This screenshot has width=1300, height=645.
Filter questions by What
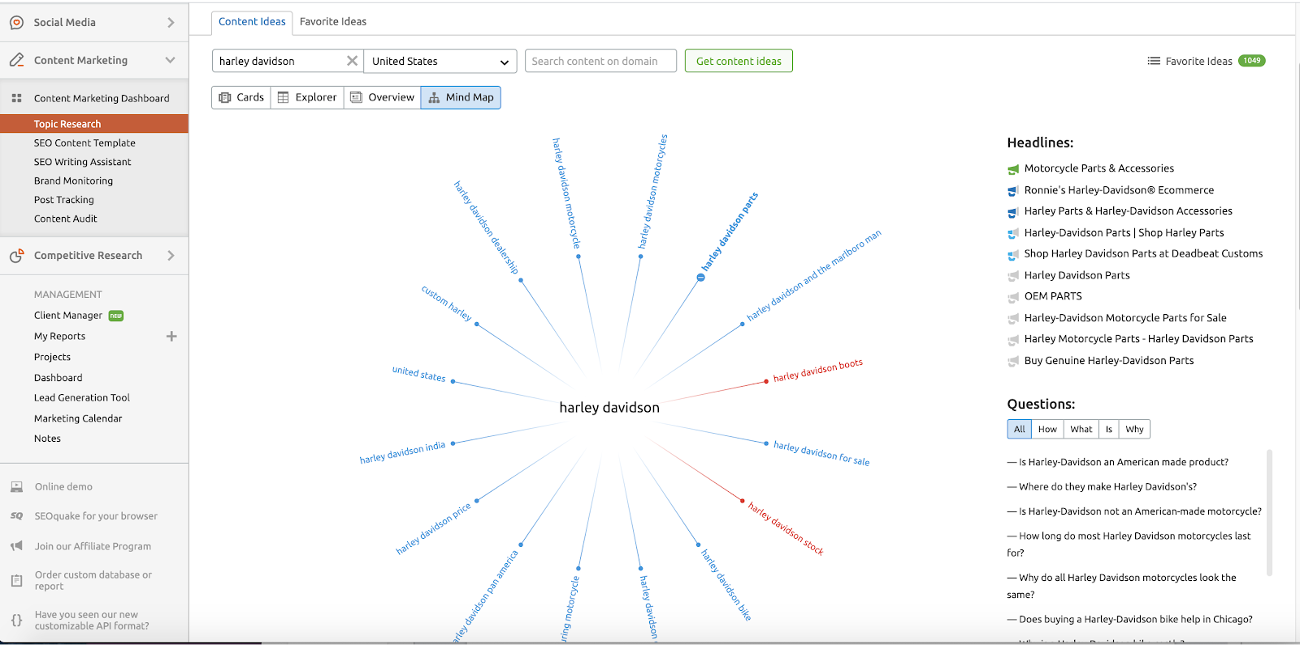[x=1081, y=429]
